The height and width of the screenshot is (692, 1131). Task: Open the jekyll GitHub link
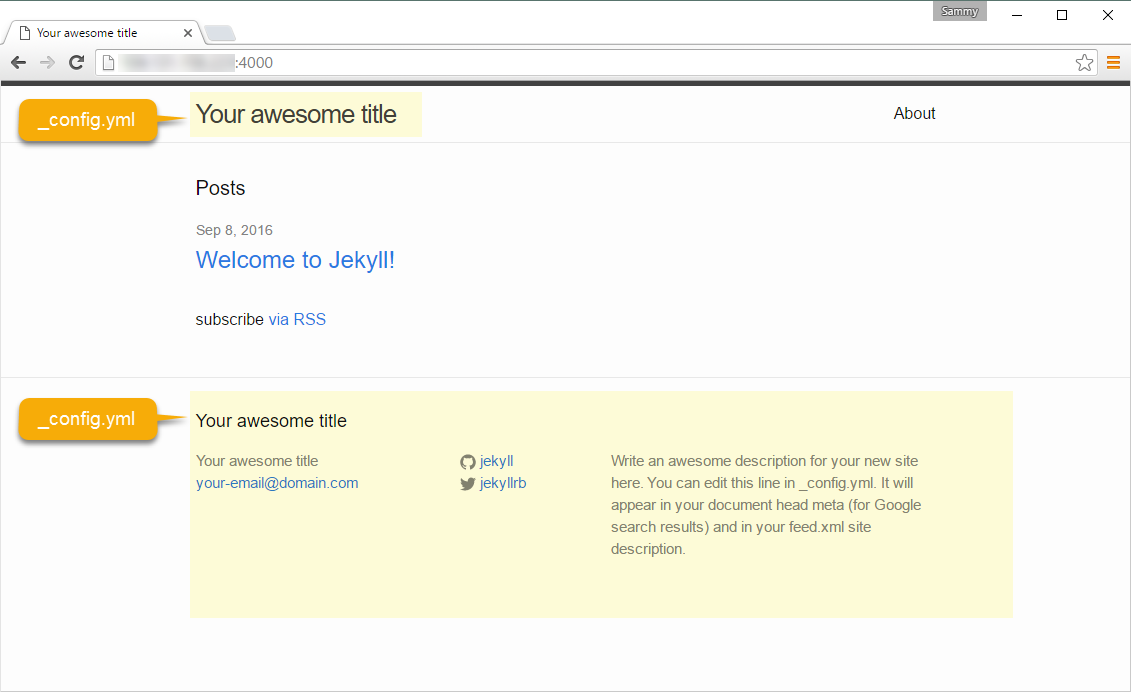pos(496,461)
